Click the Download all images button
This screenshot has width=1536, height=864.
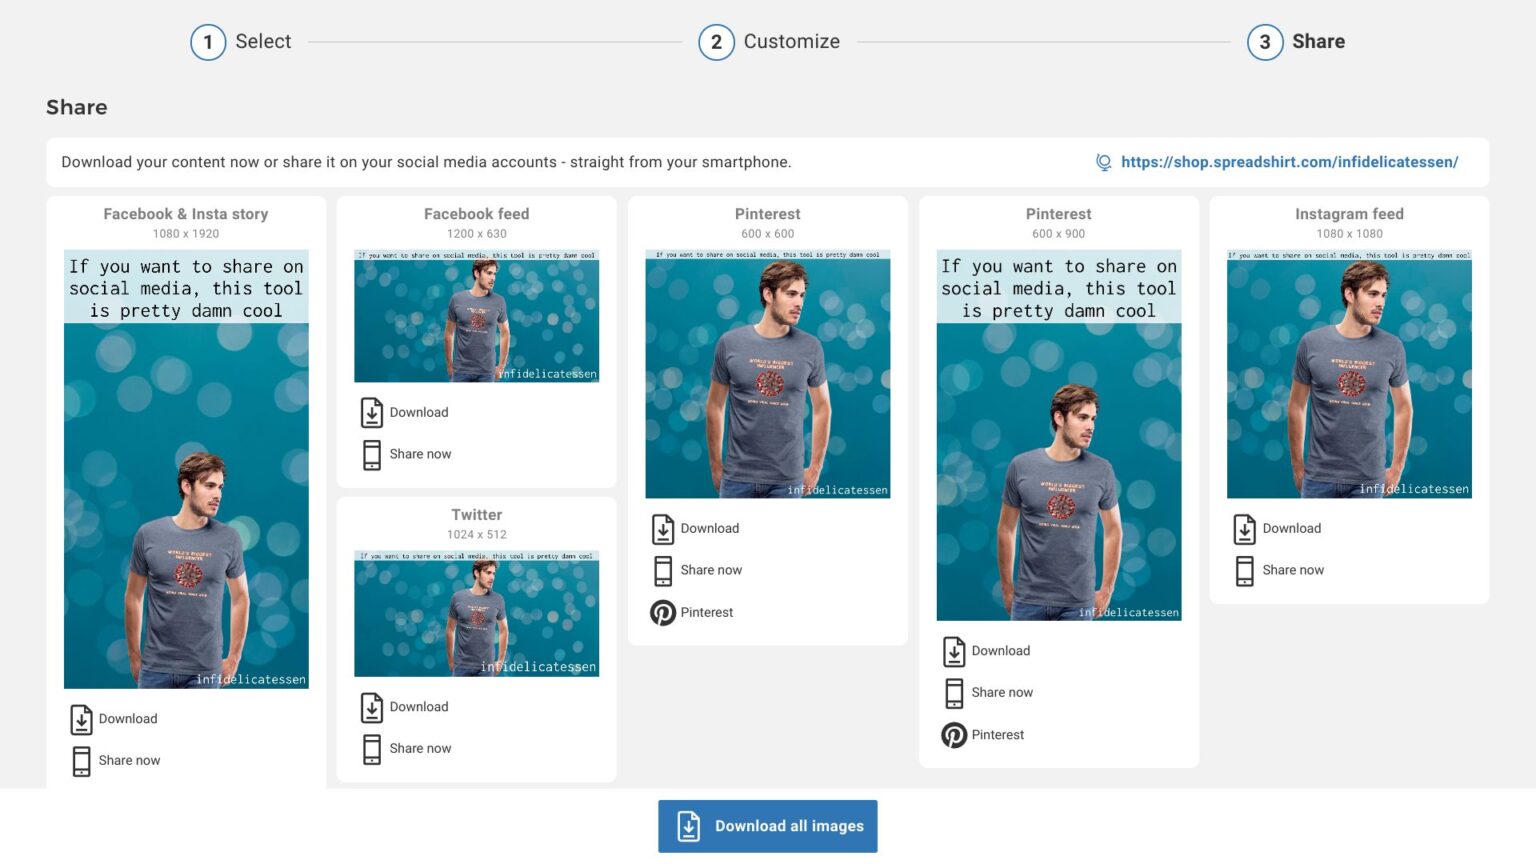click(x=768, y=825)
